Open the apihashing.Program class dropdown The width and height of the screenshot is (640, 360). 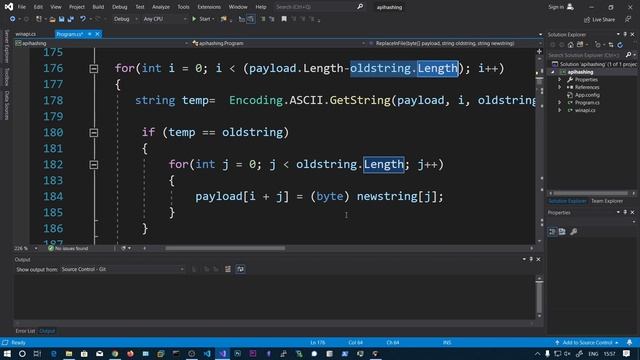pyautogui.click(x=279, y=43)
